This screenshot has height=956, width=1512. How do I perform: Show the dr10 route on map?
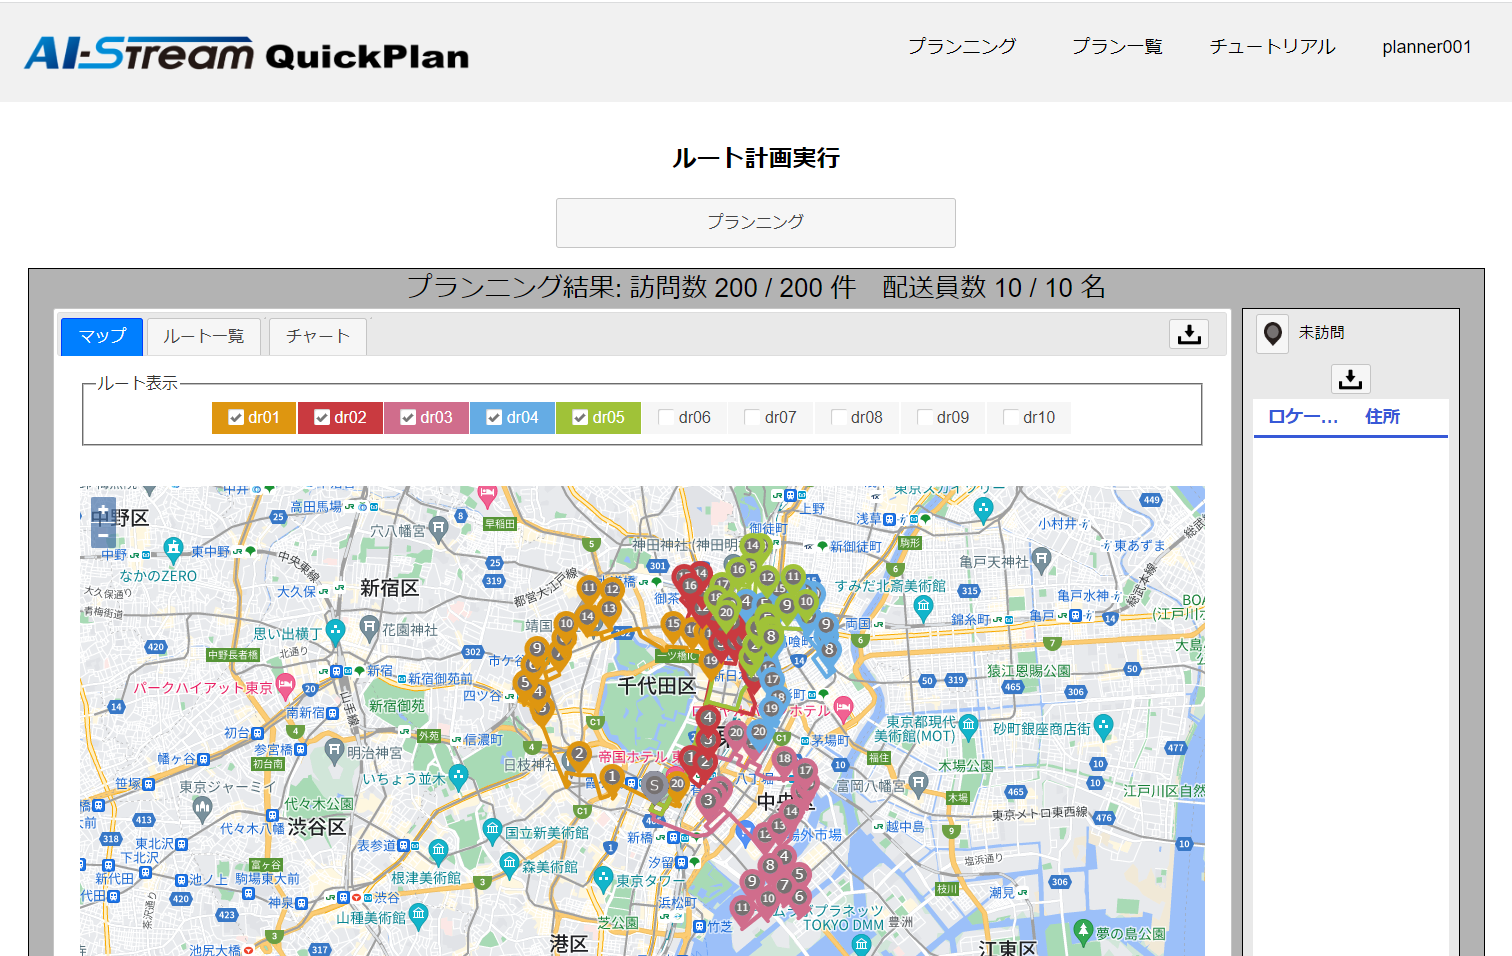pos(1011,418)
